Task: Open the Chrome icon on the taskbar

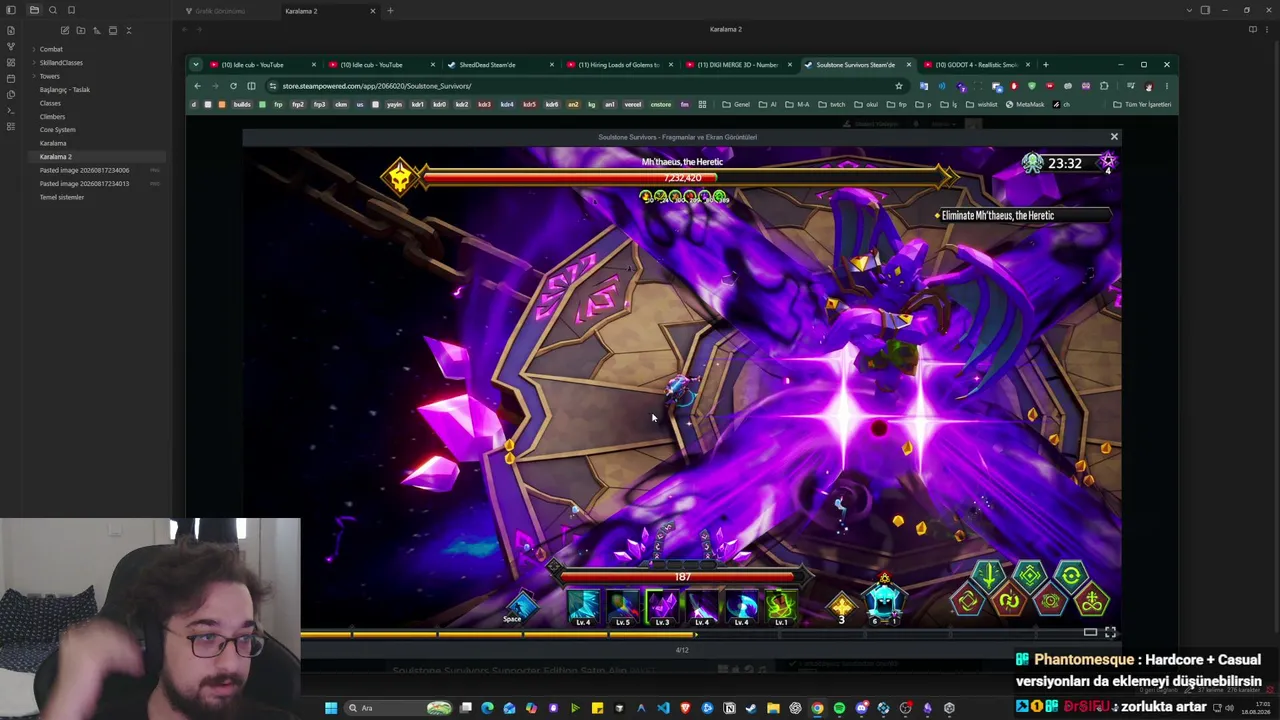Action: (x=817, y=708)
